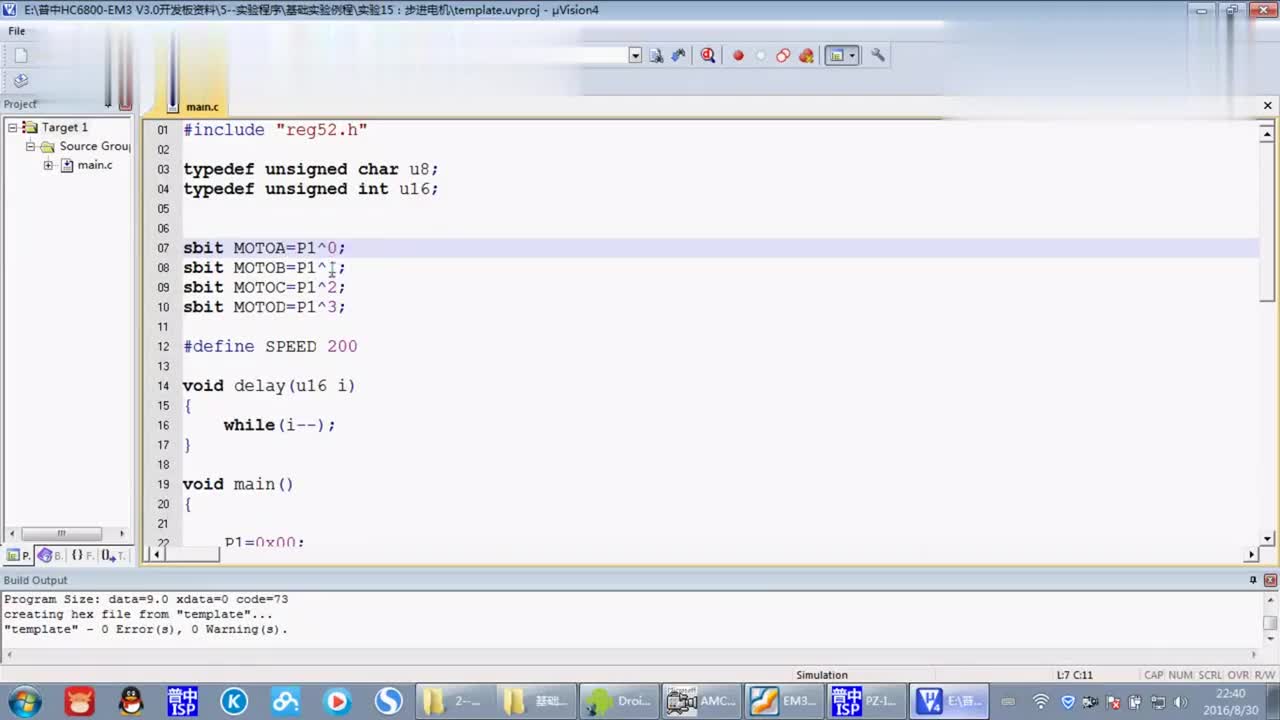Click line 01 '#include "reg52.h"'

275,130
